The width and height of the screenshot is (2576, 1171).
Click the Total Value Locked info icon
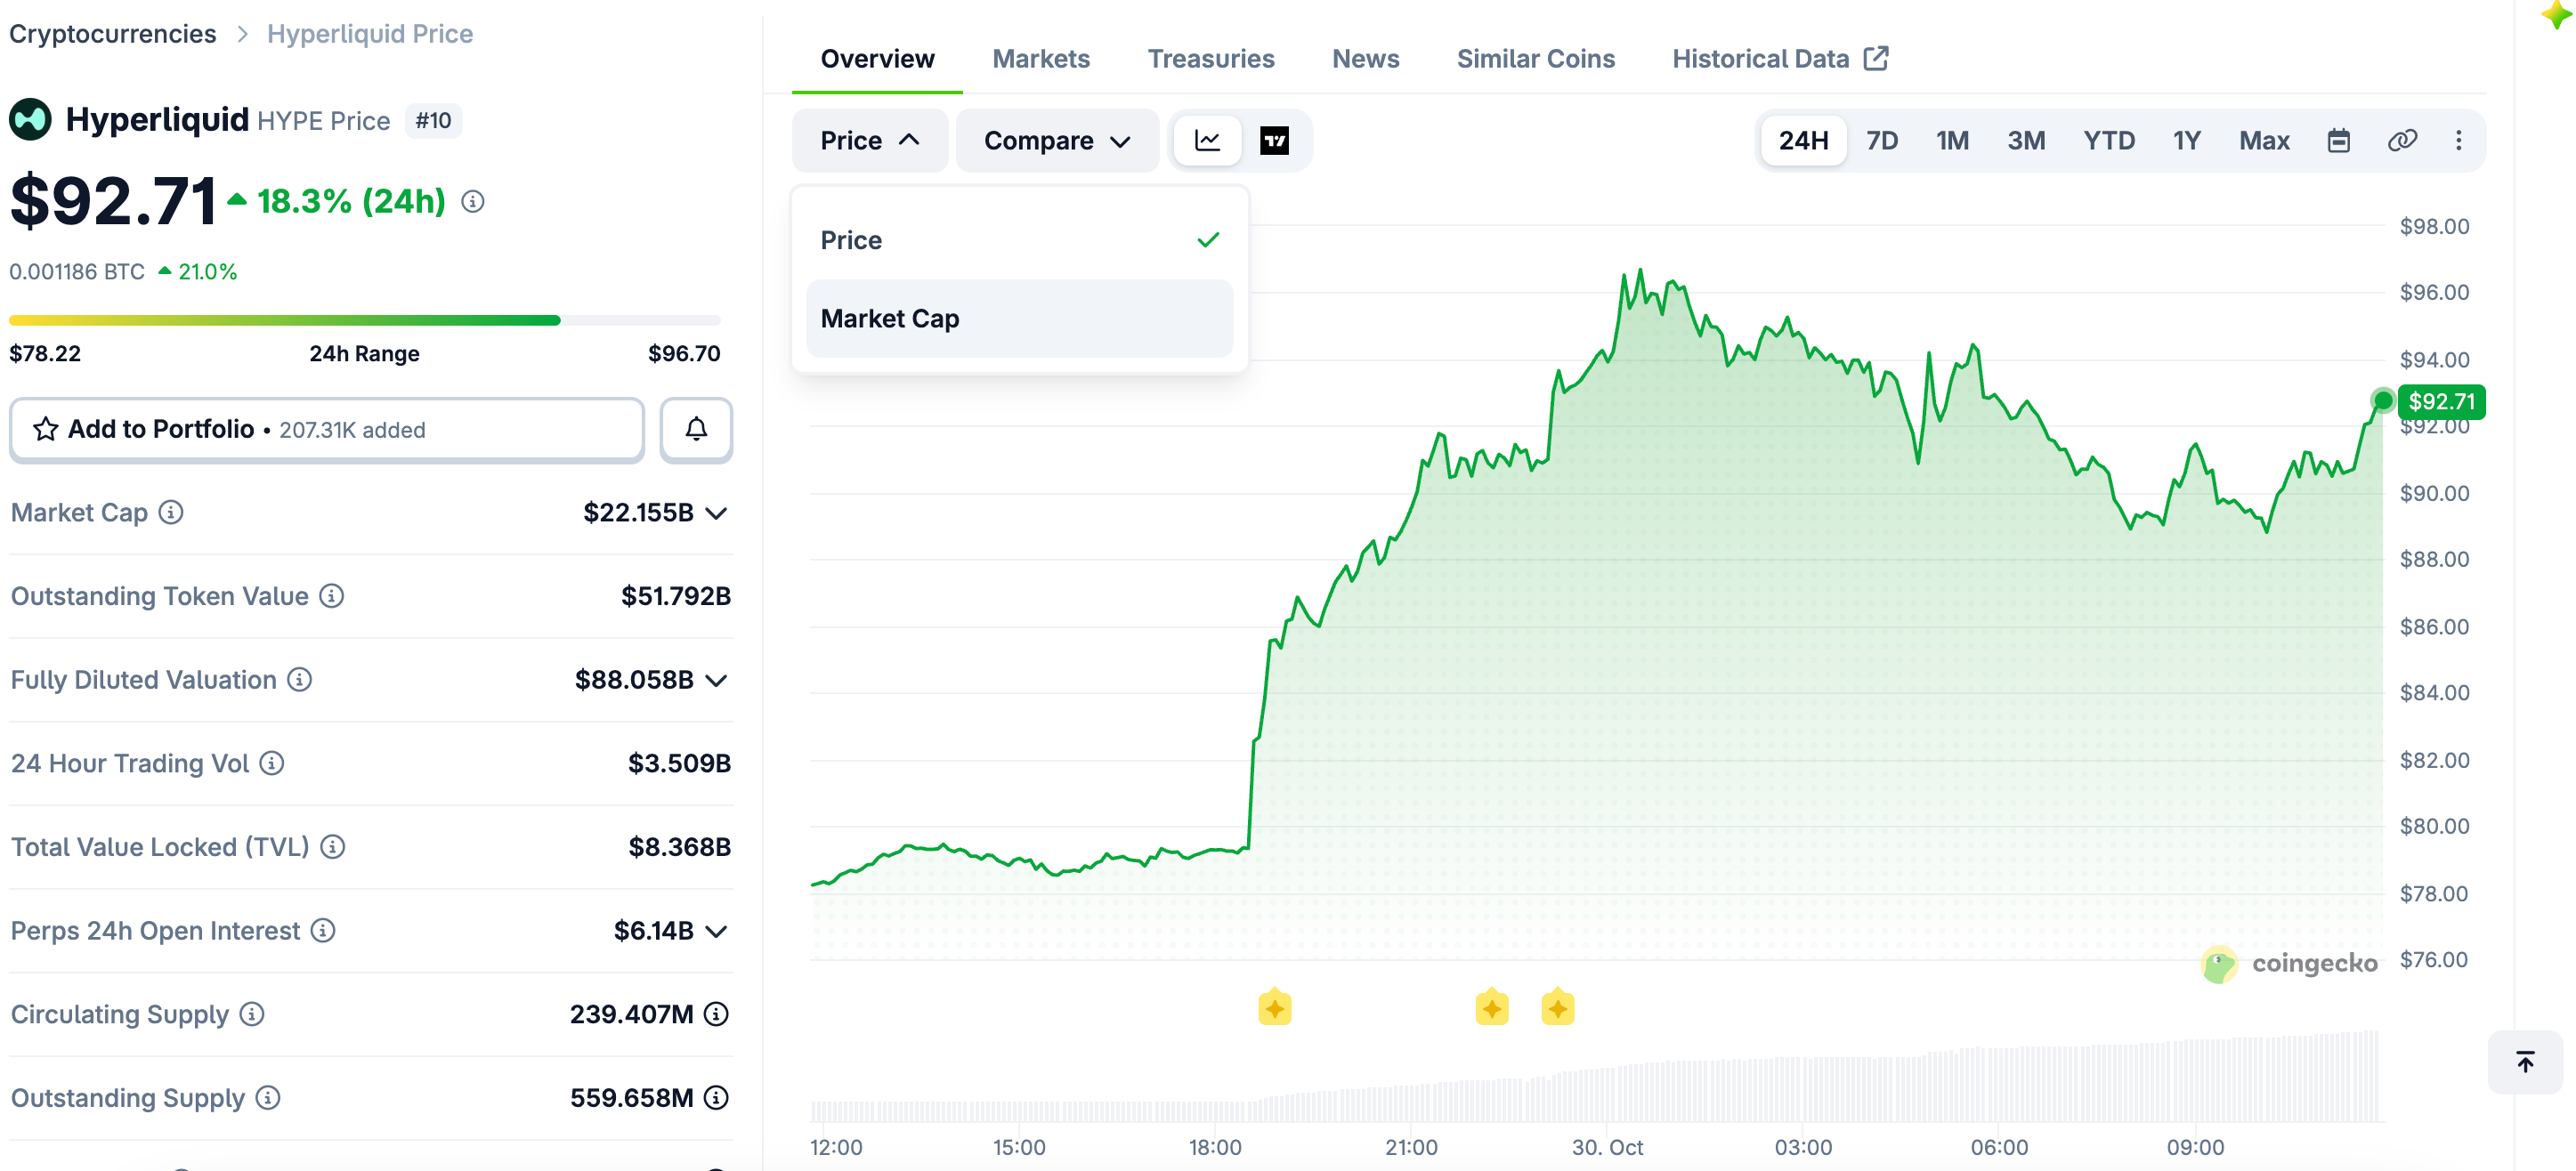coord(333,847)
